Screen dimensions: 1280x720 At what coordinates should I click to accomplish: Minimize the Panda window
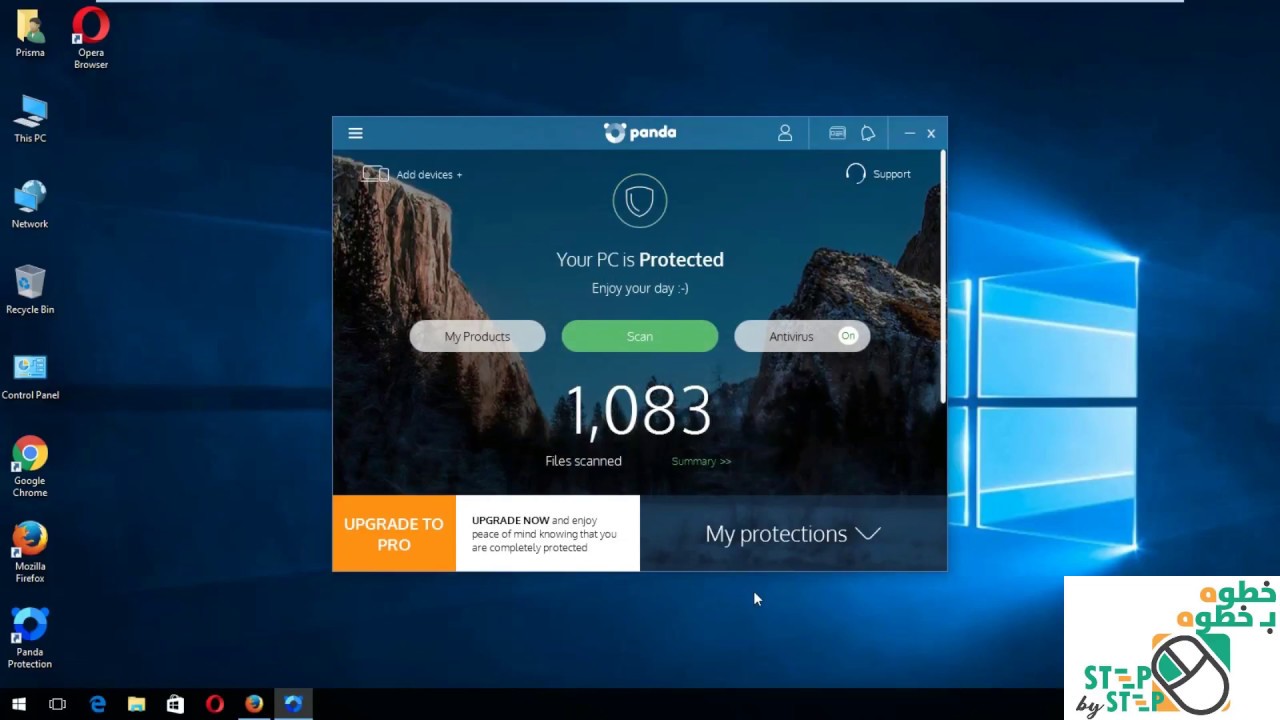tap(909, 133)
